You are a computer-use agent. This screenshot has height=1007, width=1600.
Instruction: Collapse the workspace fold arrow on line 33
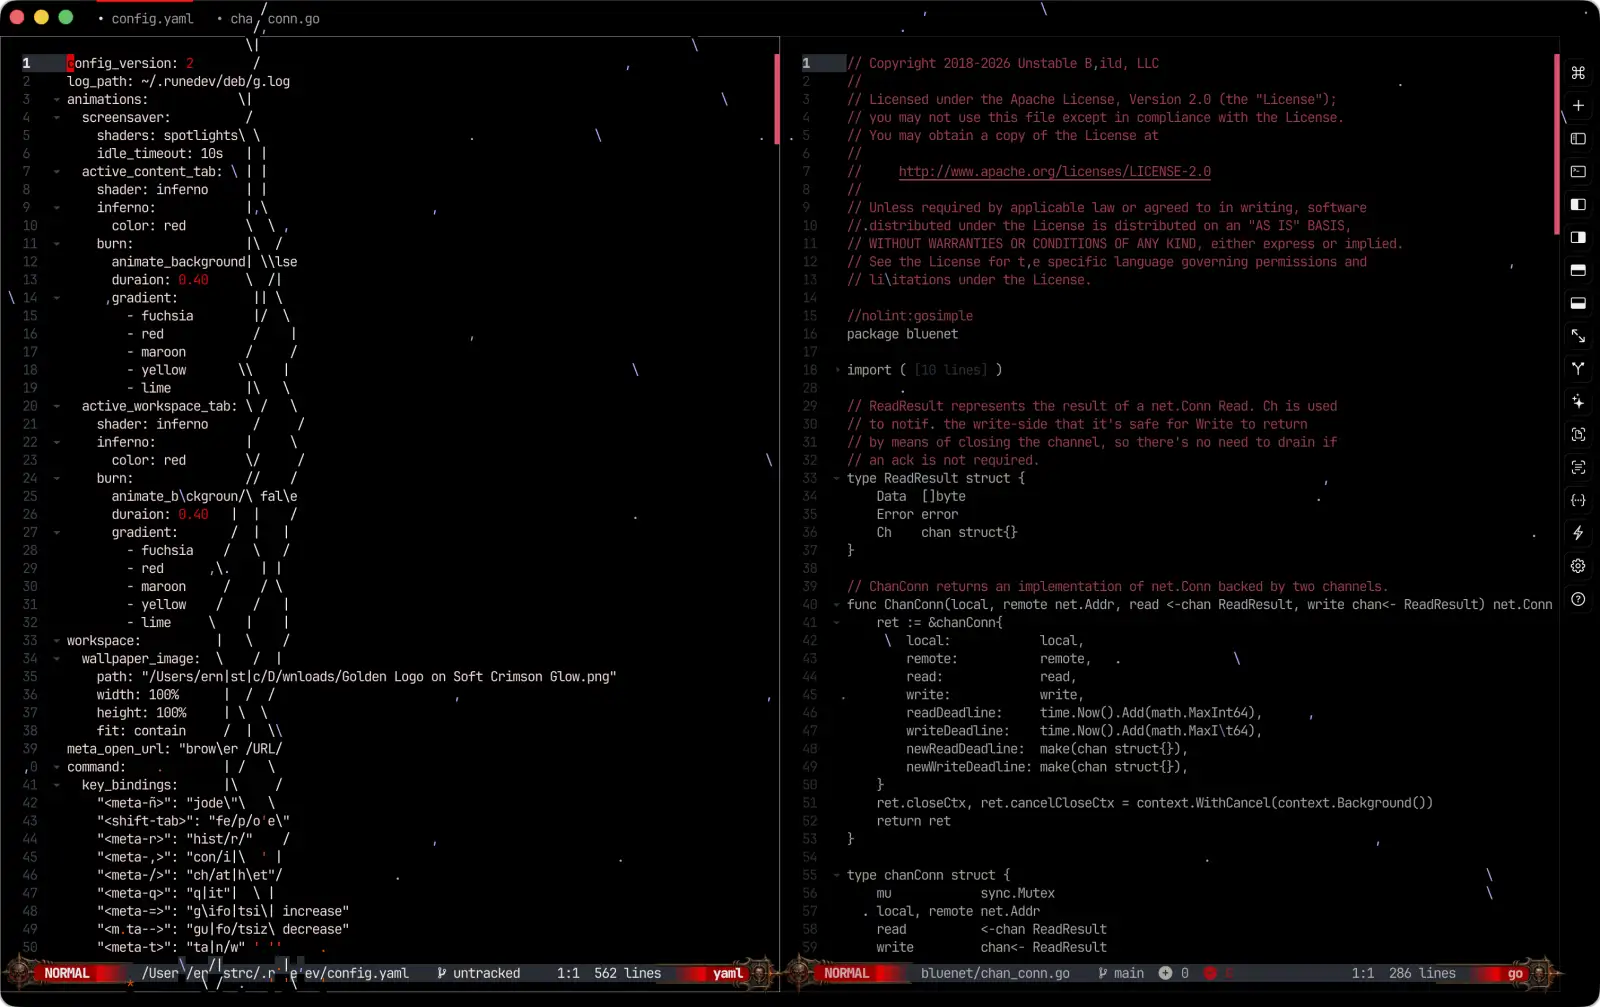coord(57,641)
